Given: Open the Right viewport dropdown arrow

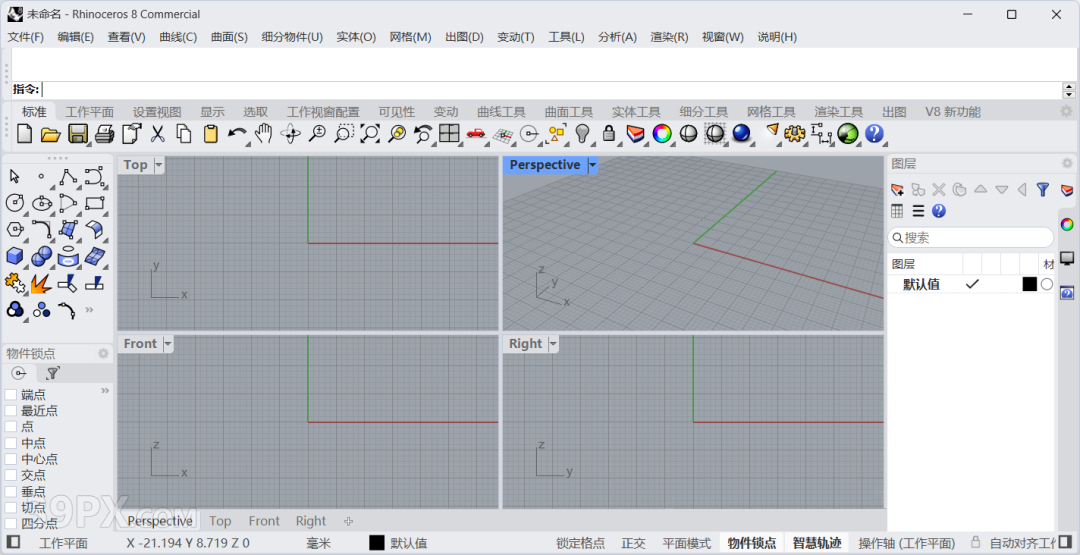Looking at the screenshot, I should 553,344.
